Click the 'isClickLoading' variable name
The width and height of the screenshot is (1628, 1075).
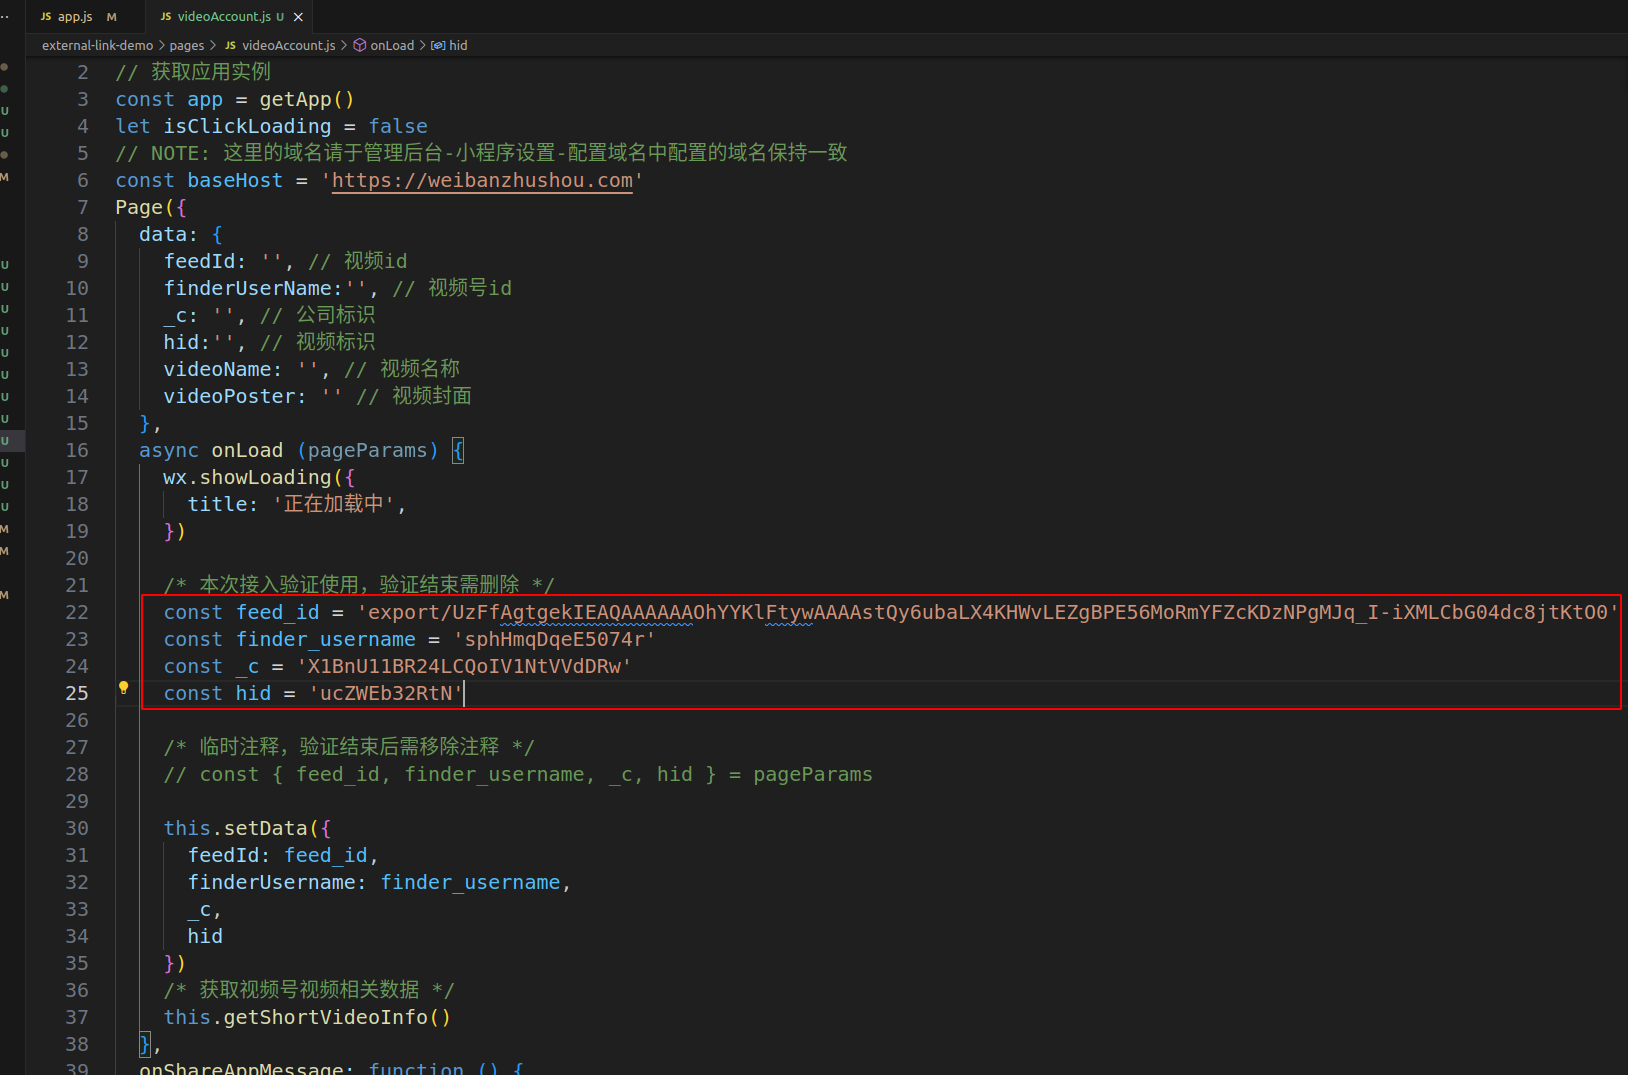point(247,126)
